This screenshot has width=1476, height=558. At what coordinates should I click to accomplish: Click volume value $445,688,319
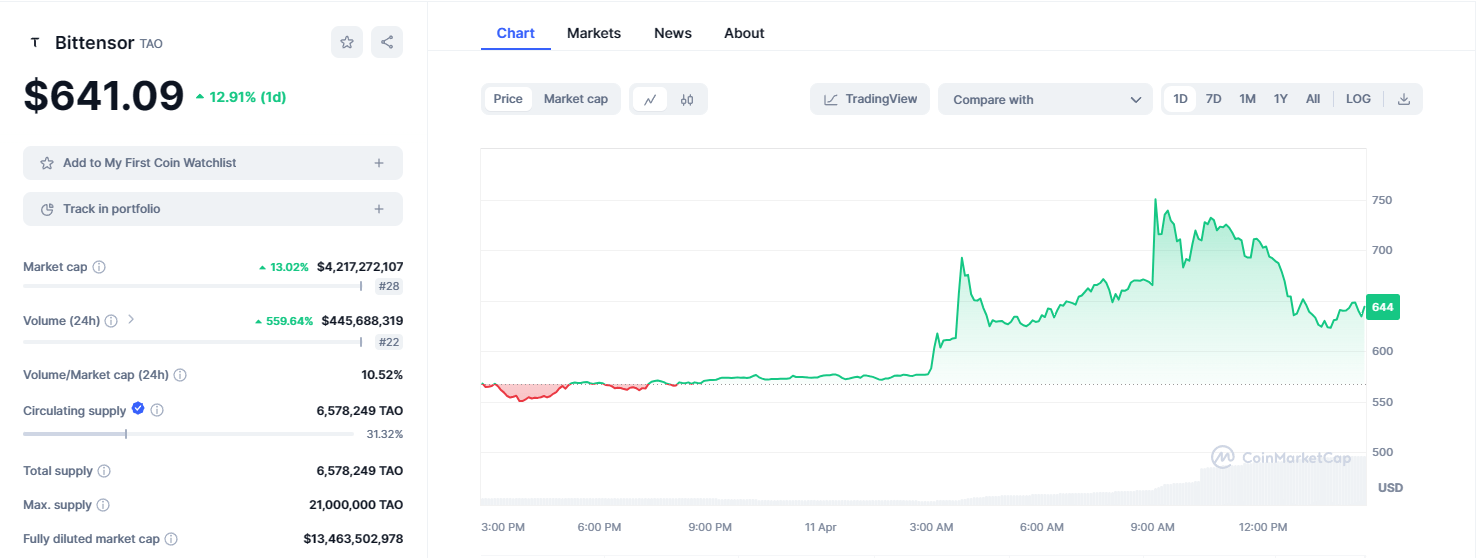point(362,321)
